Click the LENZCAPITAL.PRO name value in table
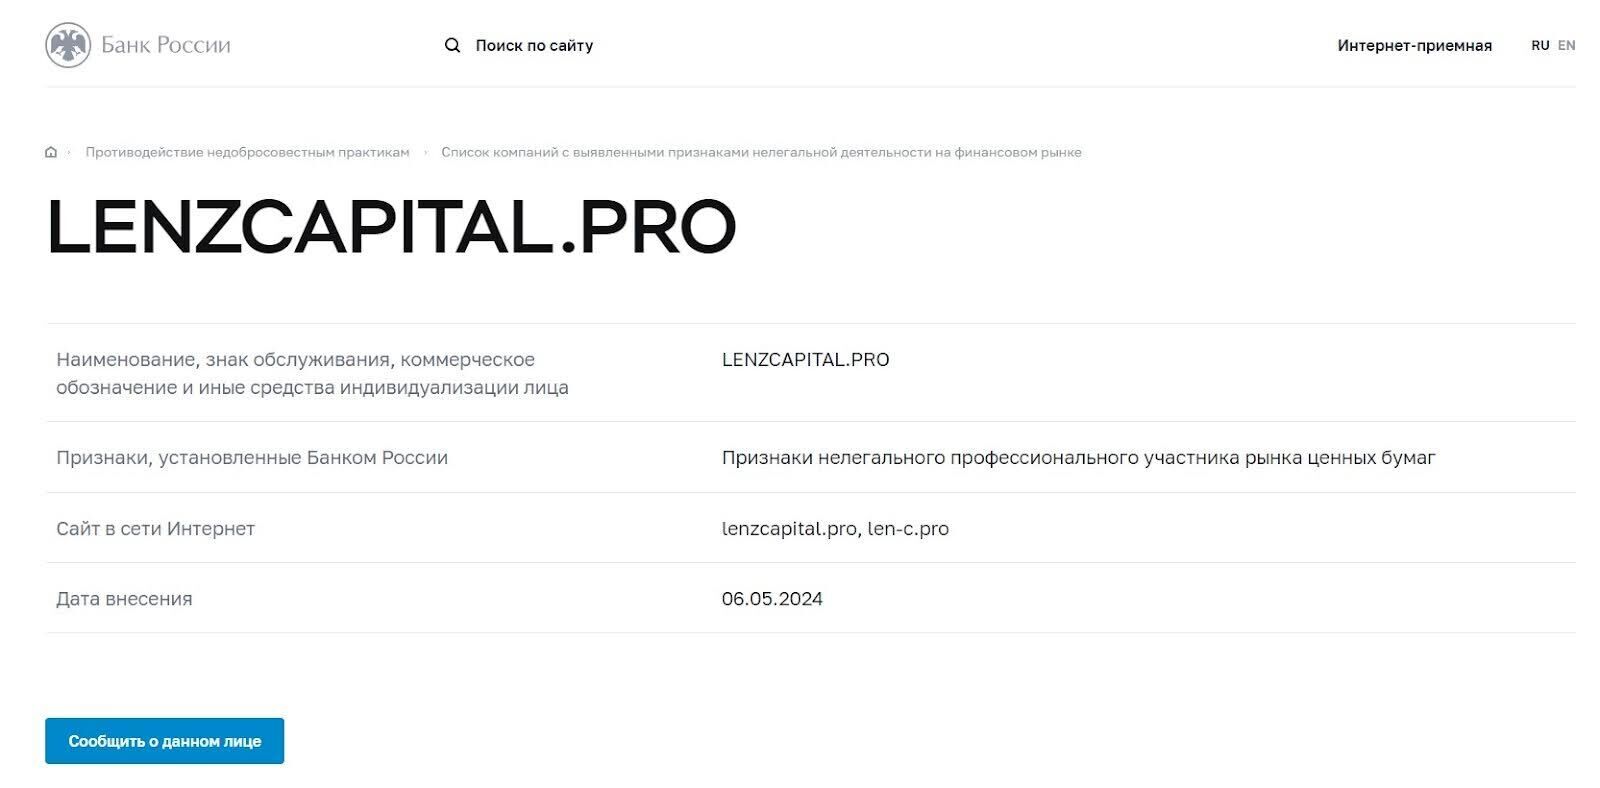 click(x=805, y=360)
